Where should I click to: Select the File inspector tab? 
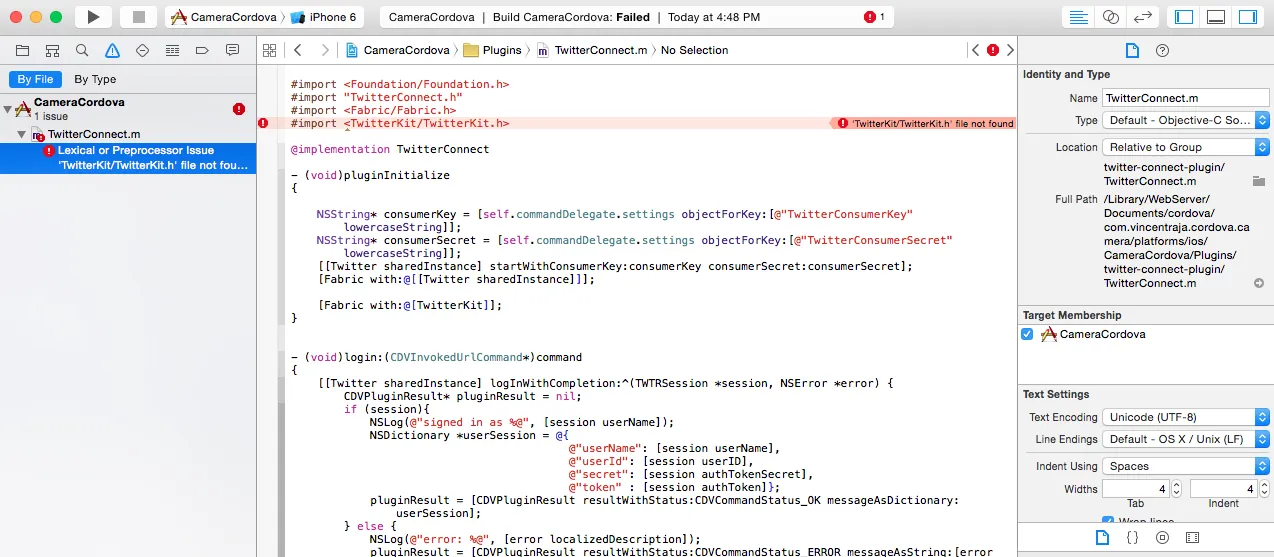[1132, 50]
